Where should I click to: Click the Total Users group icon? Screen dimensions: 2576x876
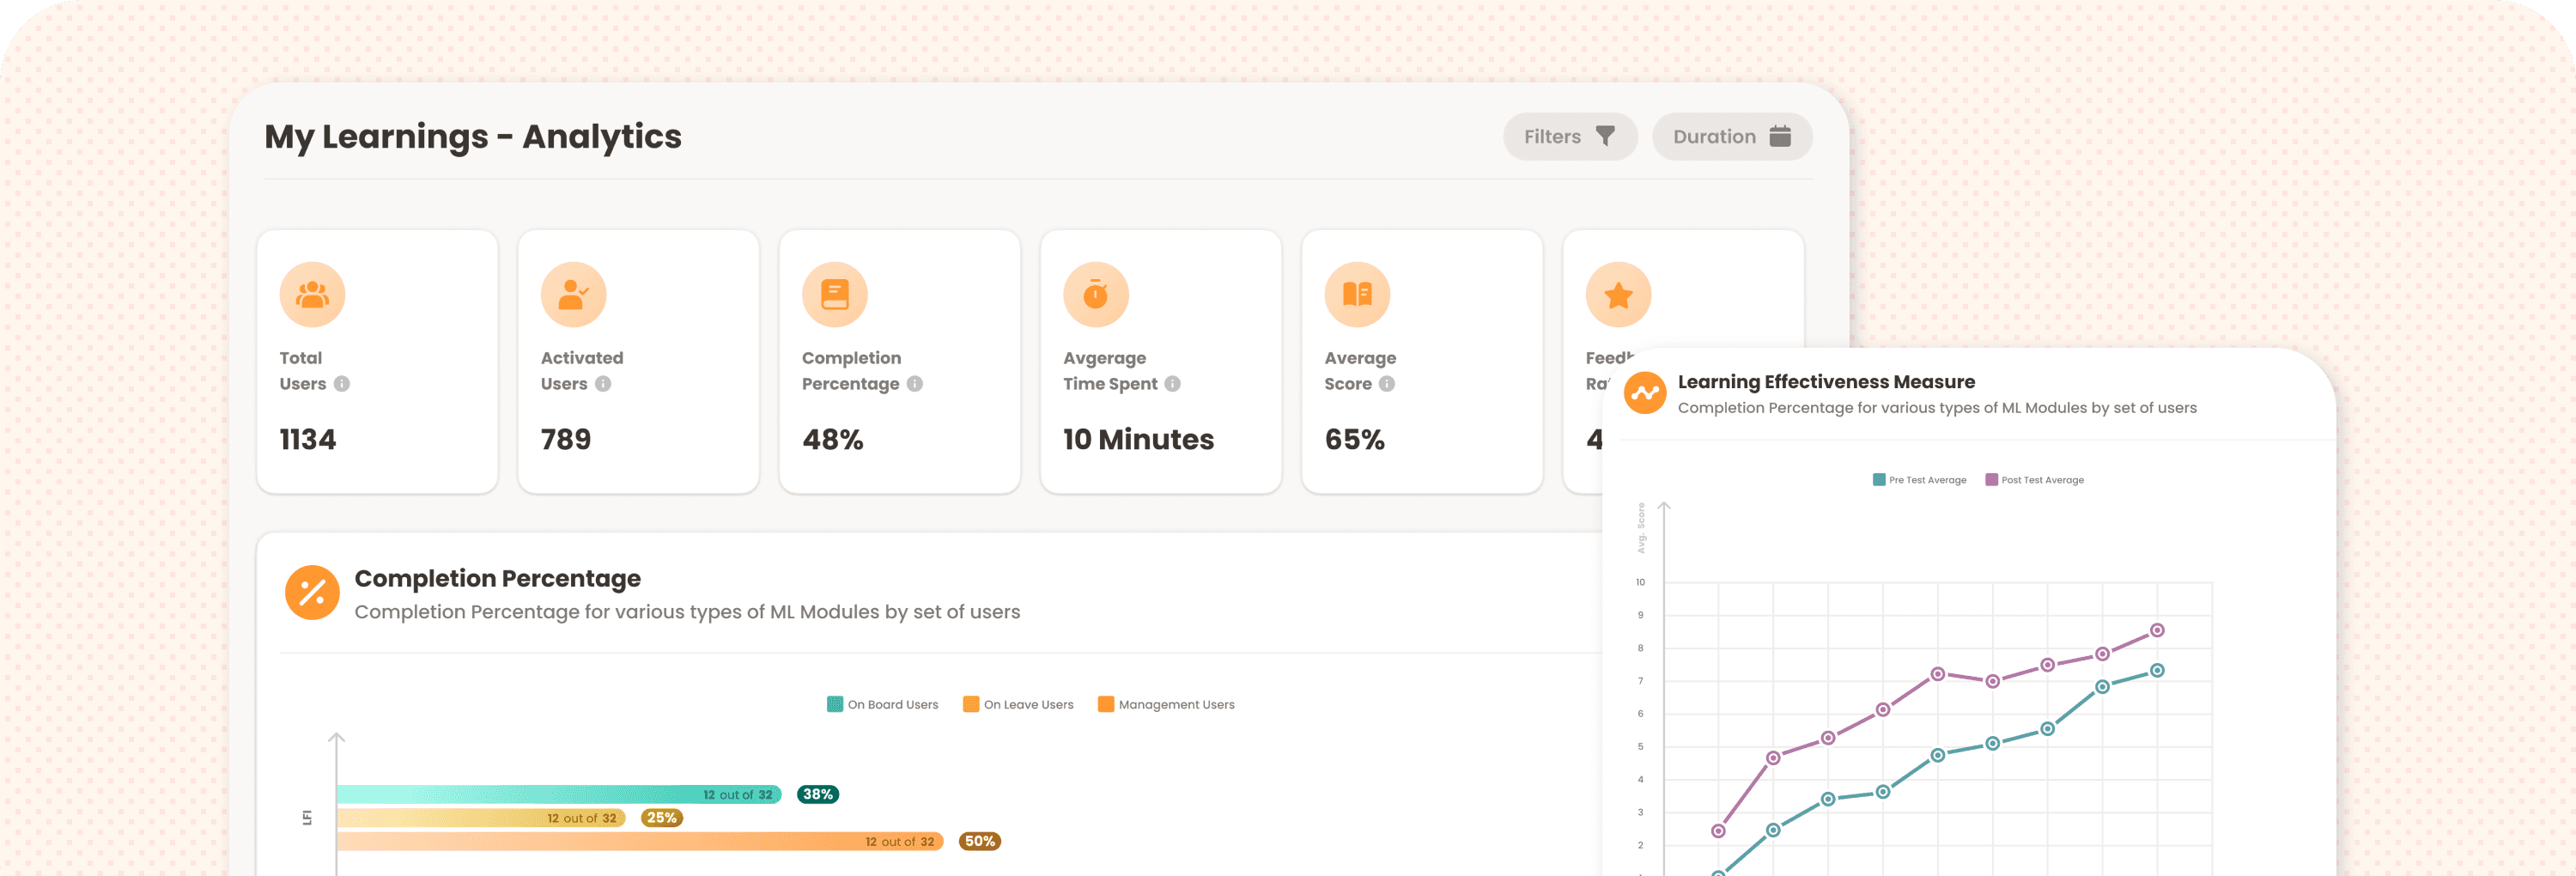[312, 294]
